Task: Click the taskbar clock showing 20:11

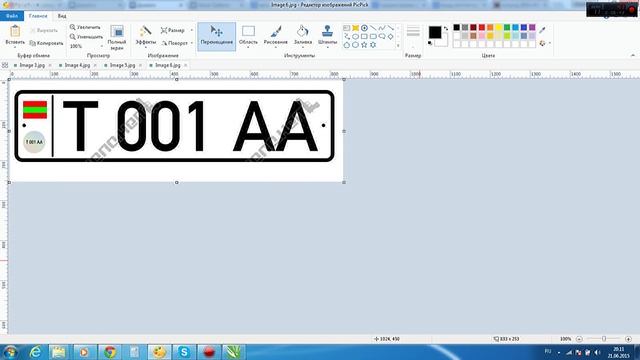Action: pyautogui.click(x=618, y=353)
